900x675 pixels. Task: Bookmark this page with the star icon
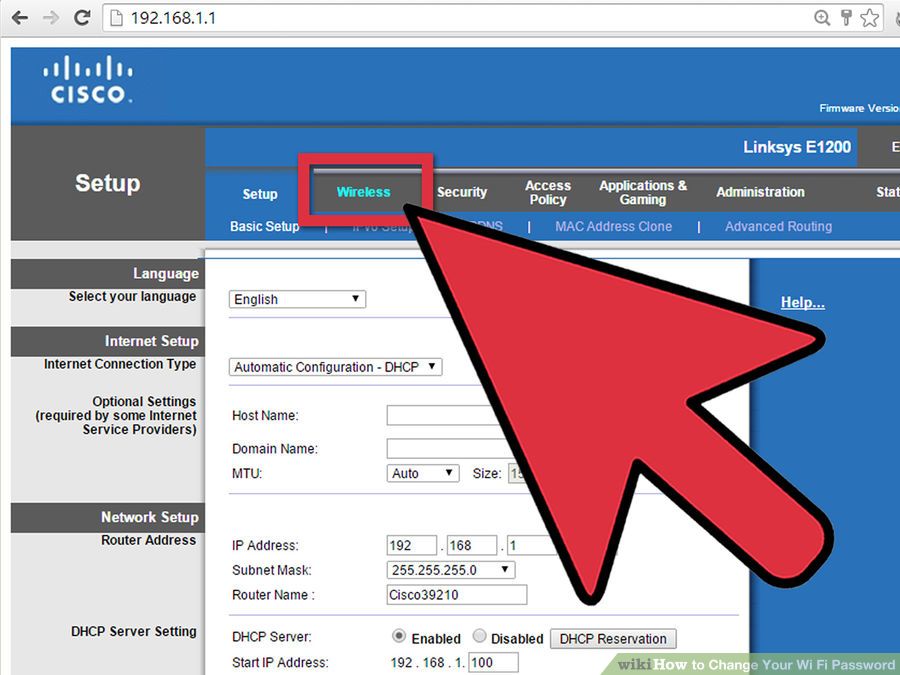[869, 18]
